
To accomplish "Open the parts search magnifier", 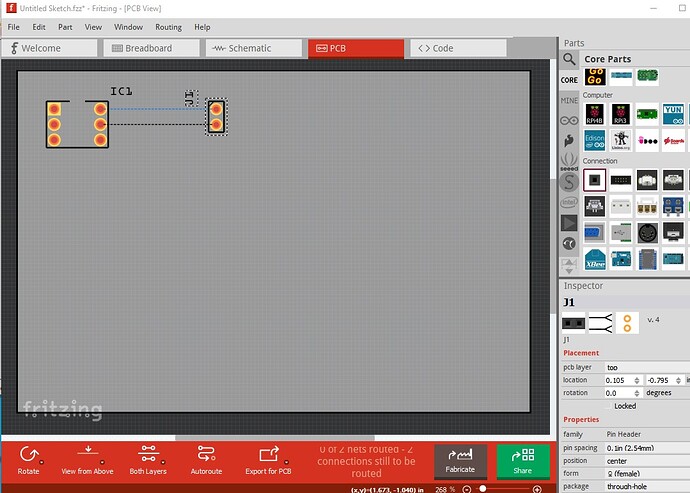I will [569, 59].
